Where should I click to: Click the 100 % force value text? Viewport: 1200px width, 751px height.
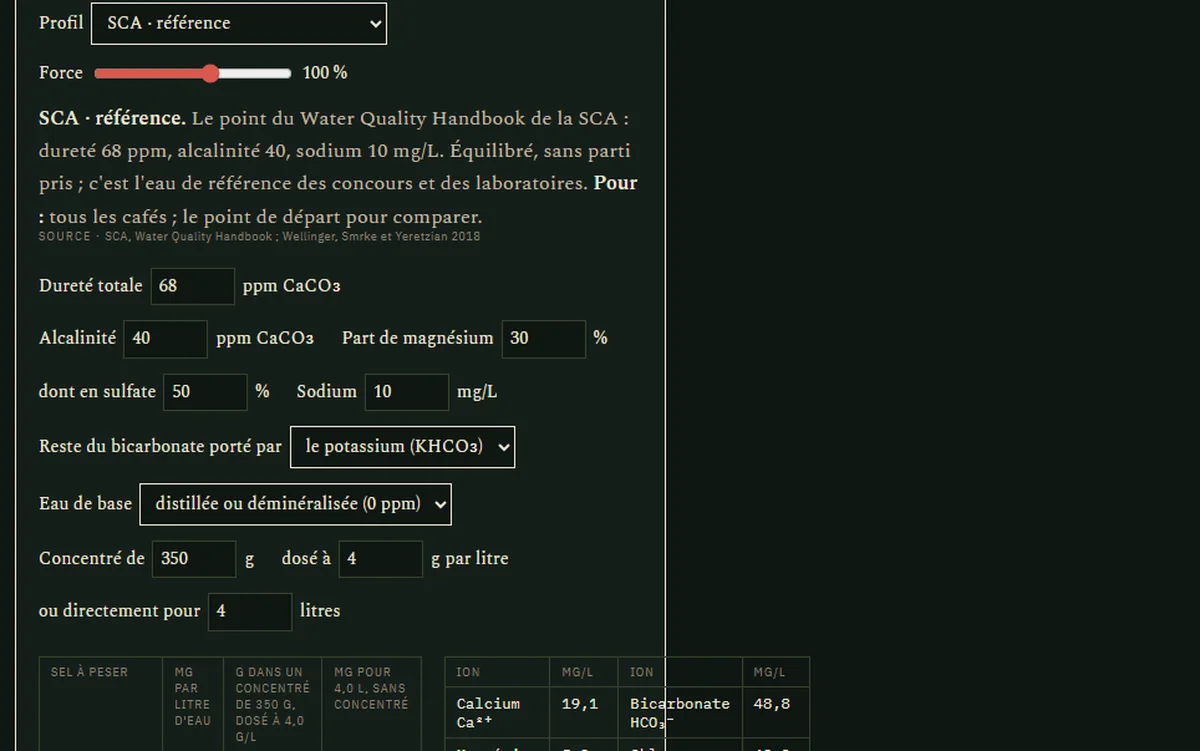325,73
